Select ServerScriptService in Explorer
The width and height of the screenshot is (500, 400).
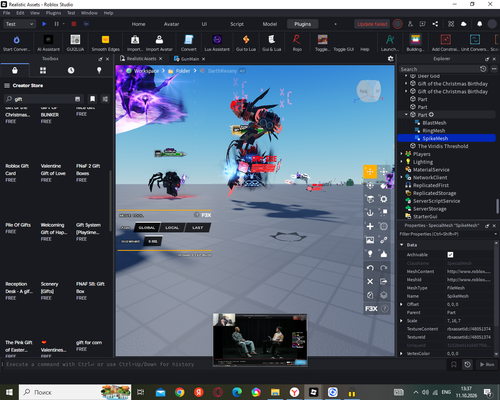click(x=436, y=201)
